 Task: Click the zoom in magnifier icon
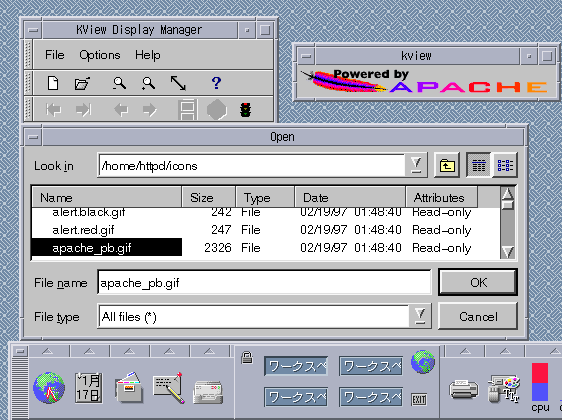click(148, 83)
